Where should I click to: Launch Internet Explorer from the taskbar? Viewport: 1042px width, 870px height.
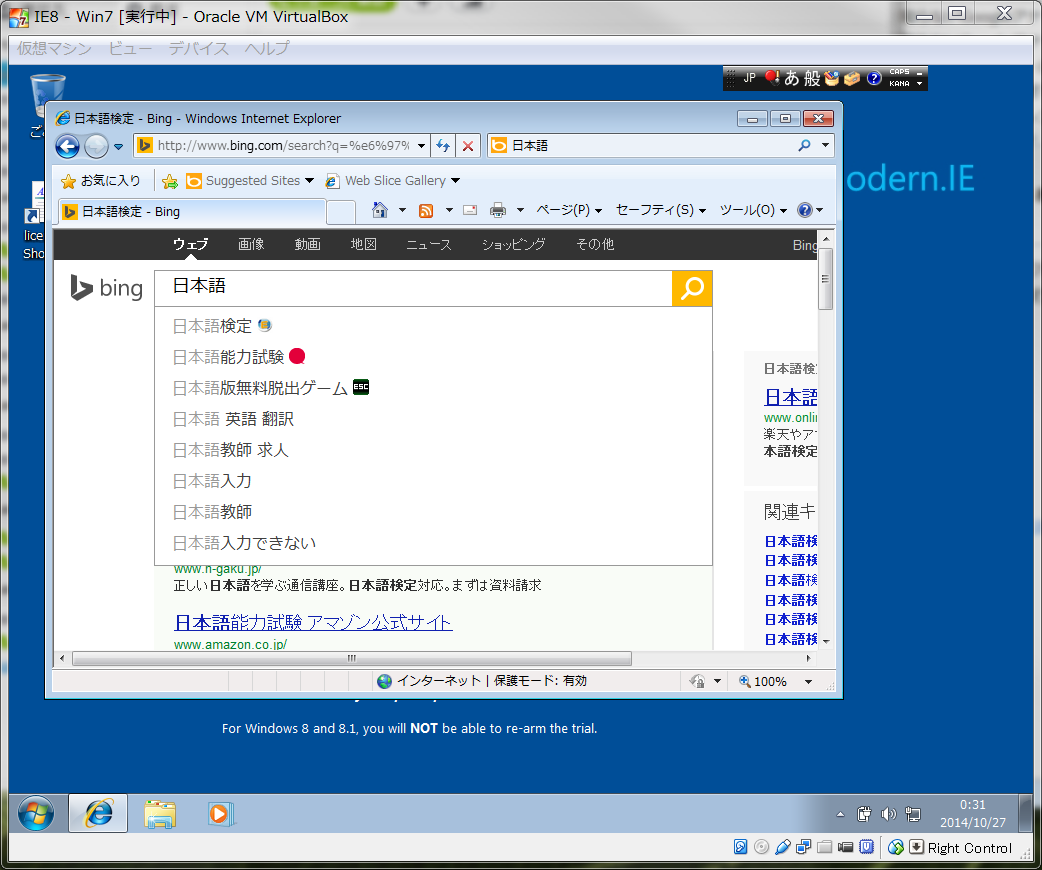(x=98, y=813)
